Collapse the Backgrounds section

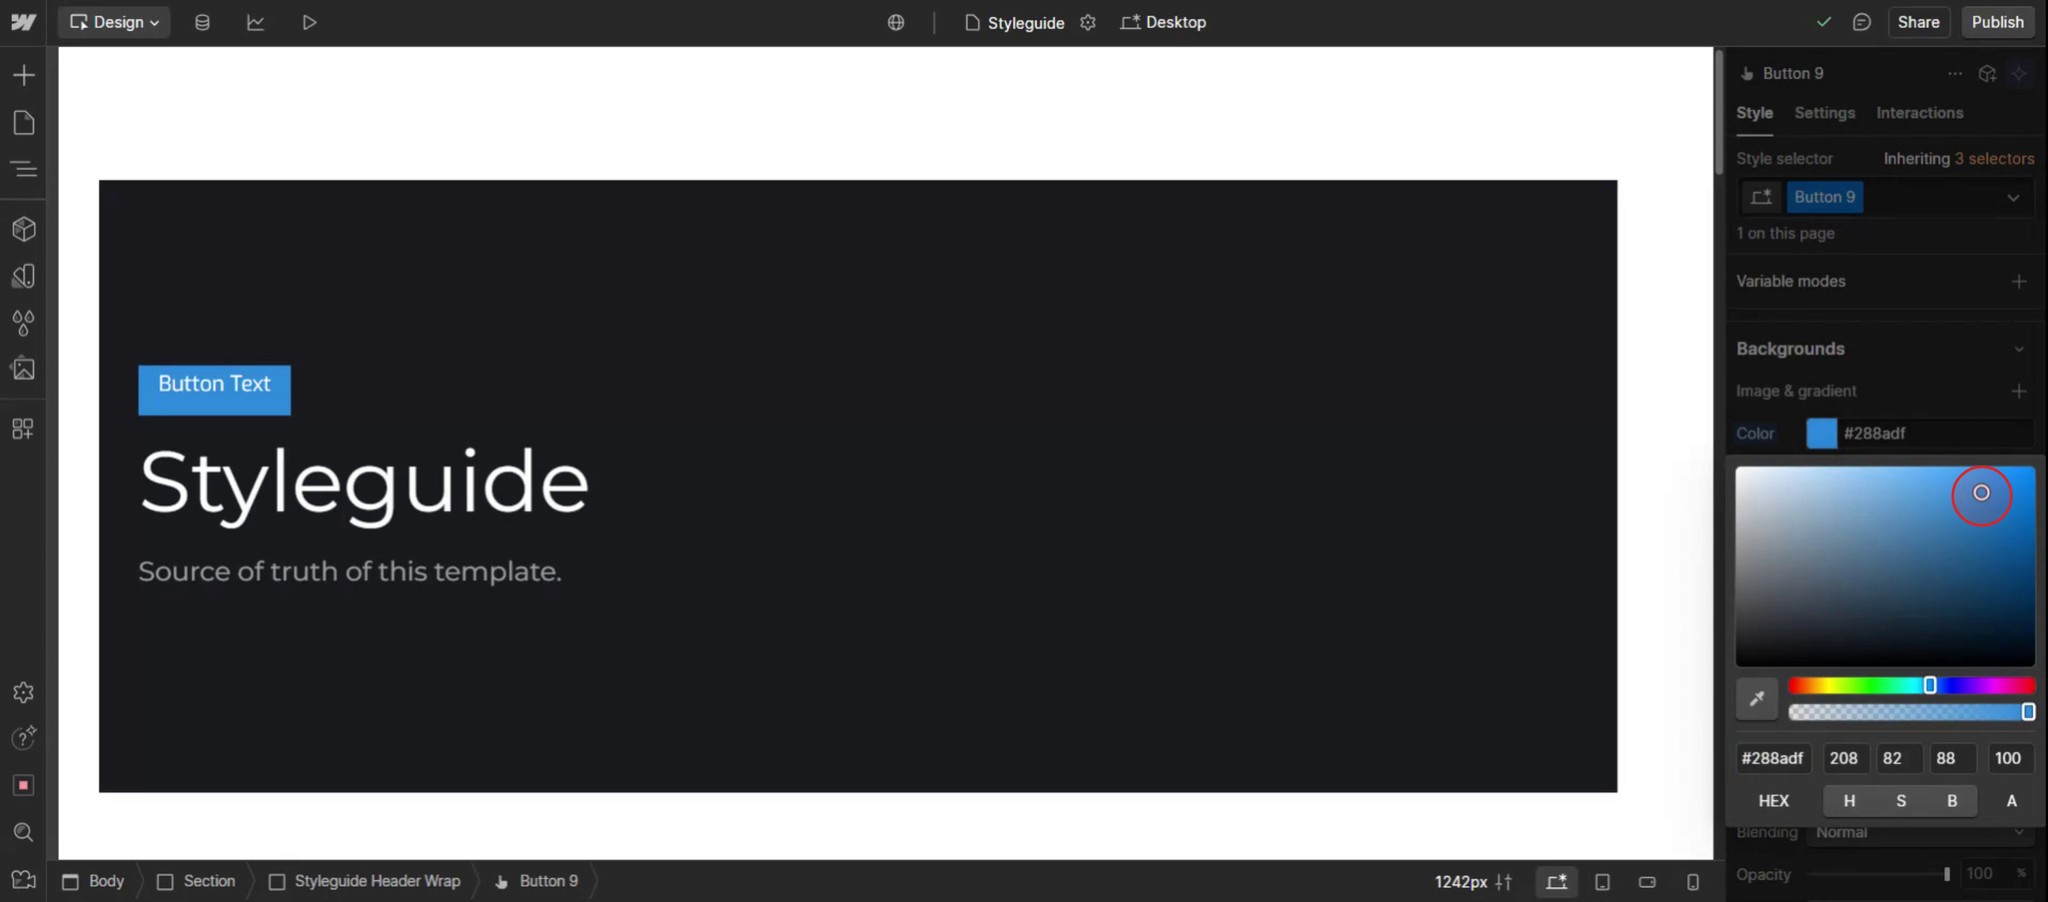(x=2019, y=348)
